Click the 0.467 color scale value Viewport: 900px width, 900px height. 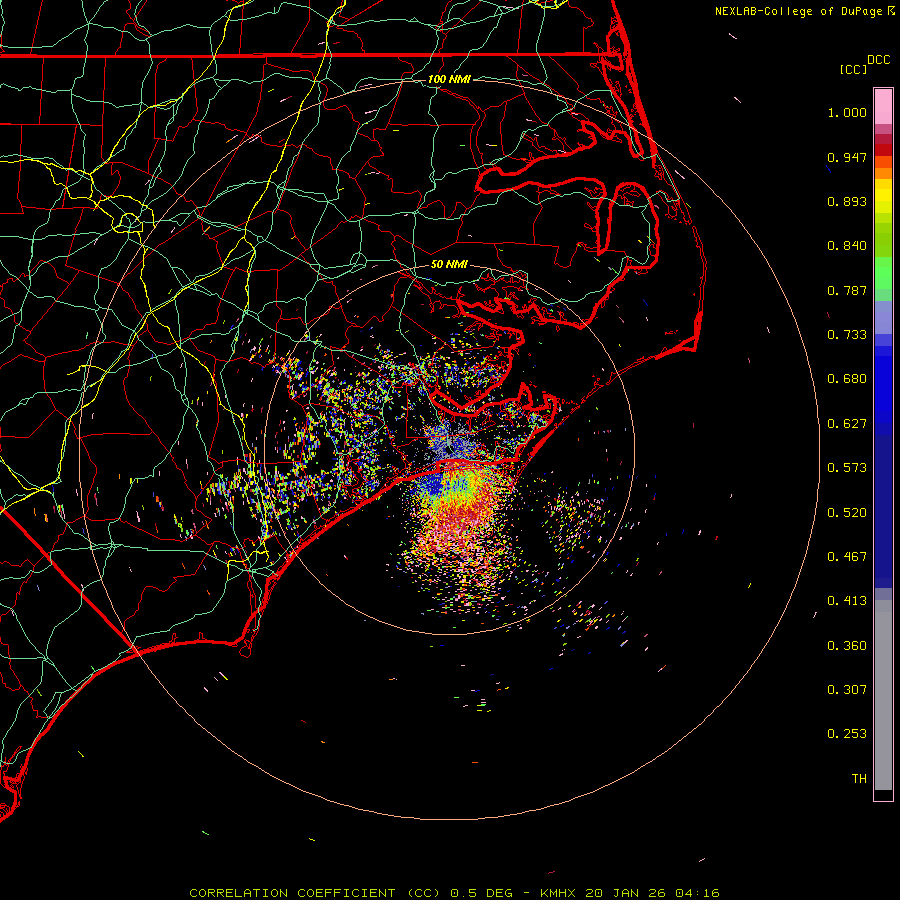(x=847, y=557)
